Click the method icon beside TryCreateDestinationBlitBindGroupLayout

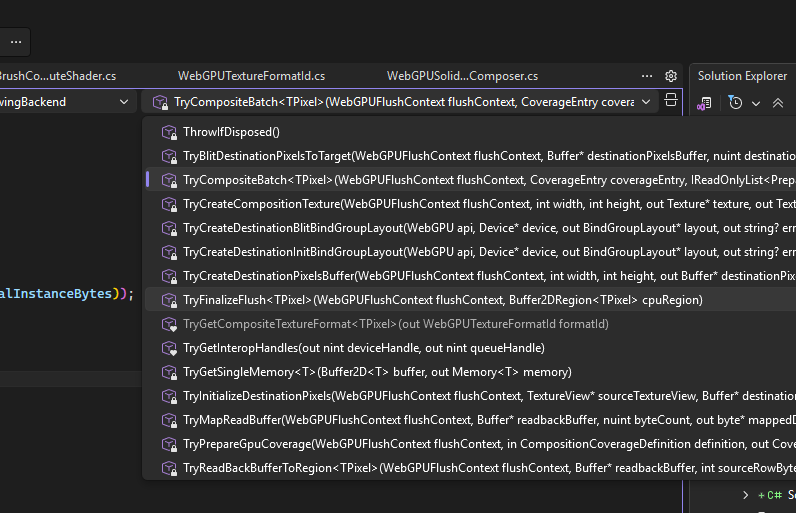coord(169,228)
